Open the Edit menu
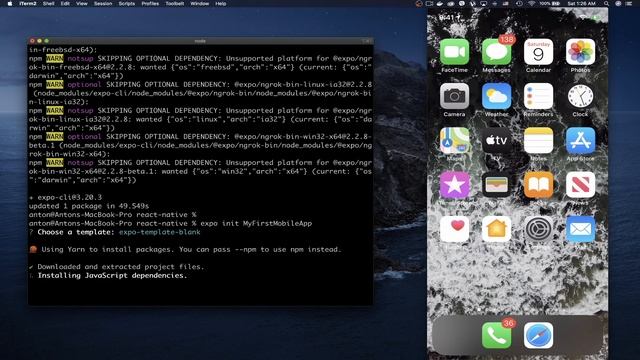The image size is (640, 360). click(65, 3)
